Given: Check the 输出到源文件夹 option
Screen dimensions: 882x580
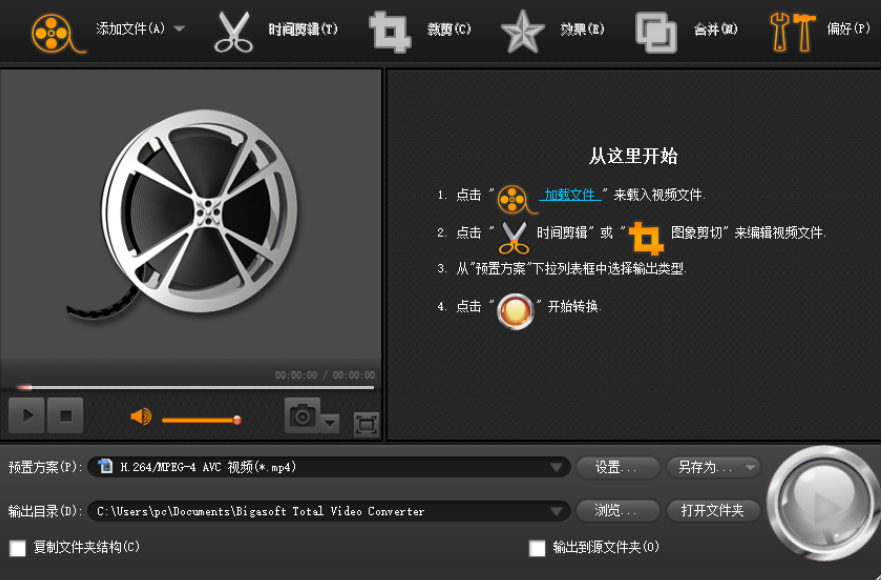Looking at the screenshot, I should [537, 548].
